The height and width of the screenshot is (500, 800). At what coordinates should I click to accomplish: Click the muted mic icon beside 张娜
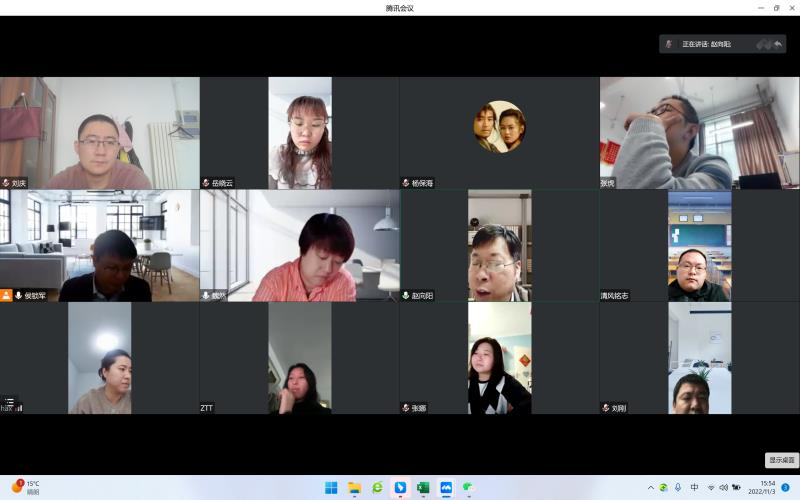(x=406, y=408)
